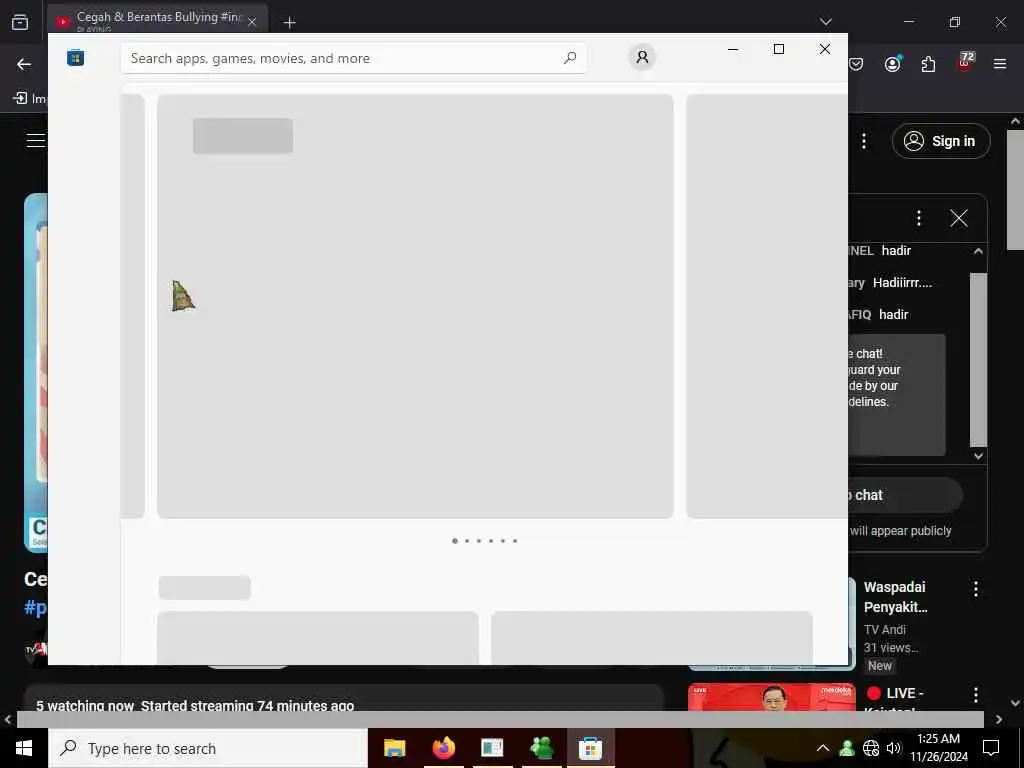
Task: Maximize the Microsoft Store window
Action: point(778,49)
